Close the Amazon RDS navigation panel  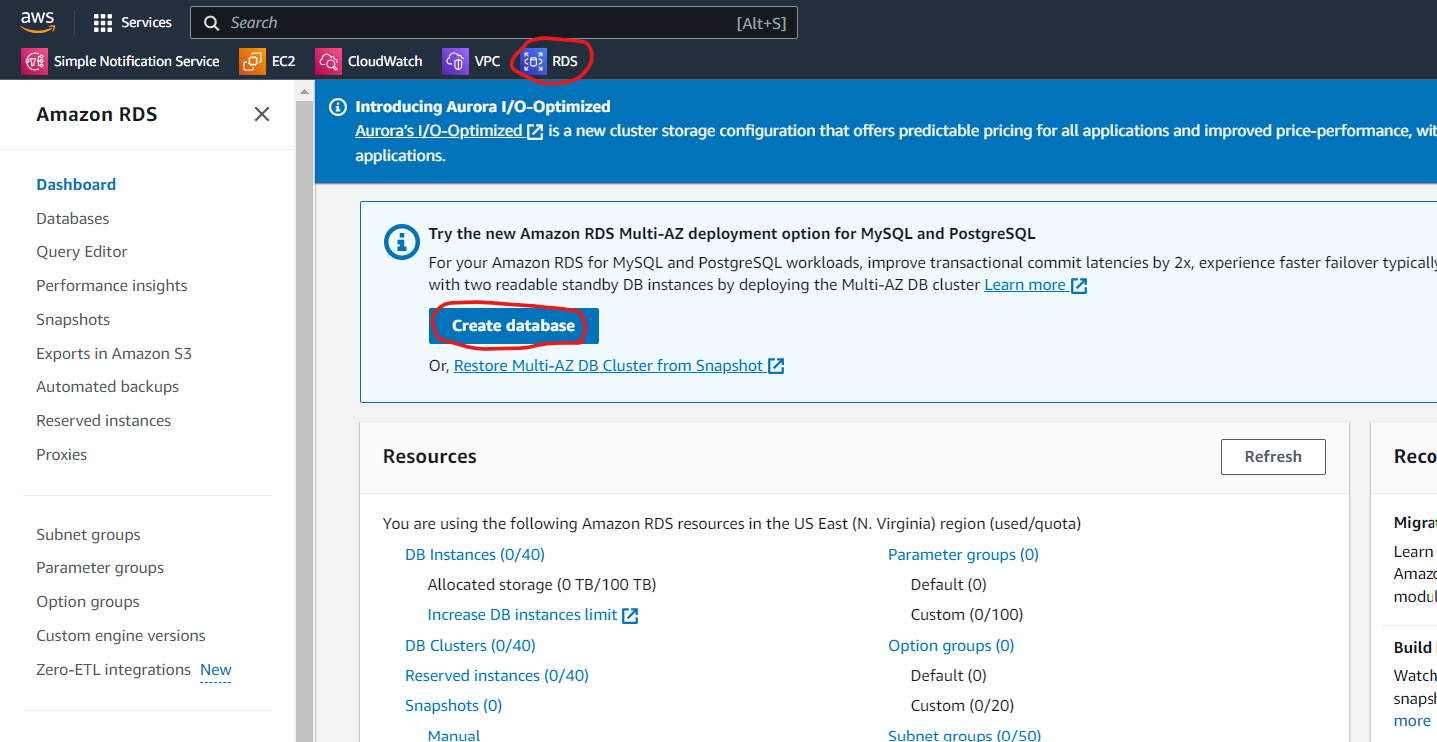coord(262,114)
